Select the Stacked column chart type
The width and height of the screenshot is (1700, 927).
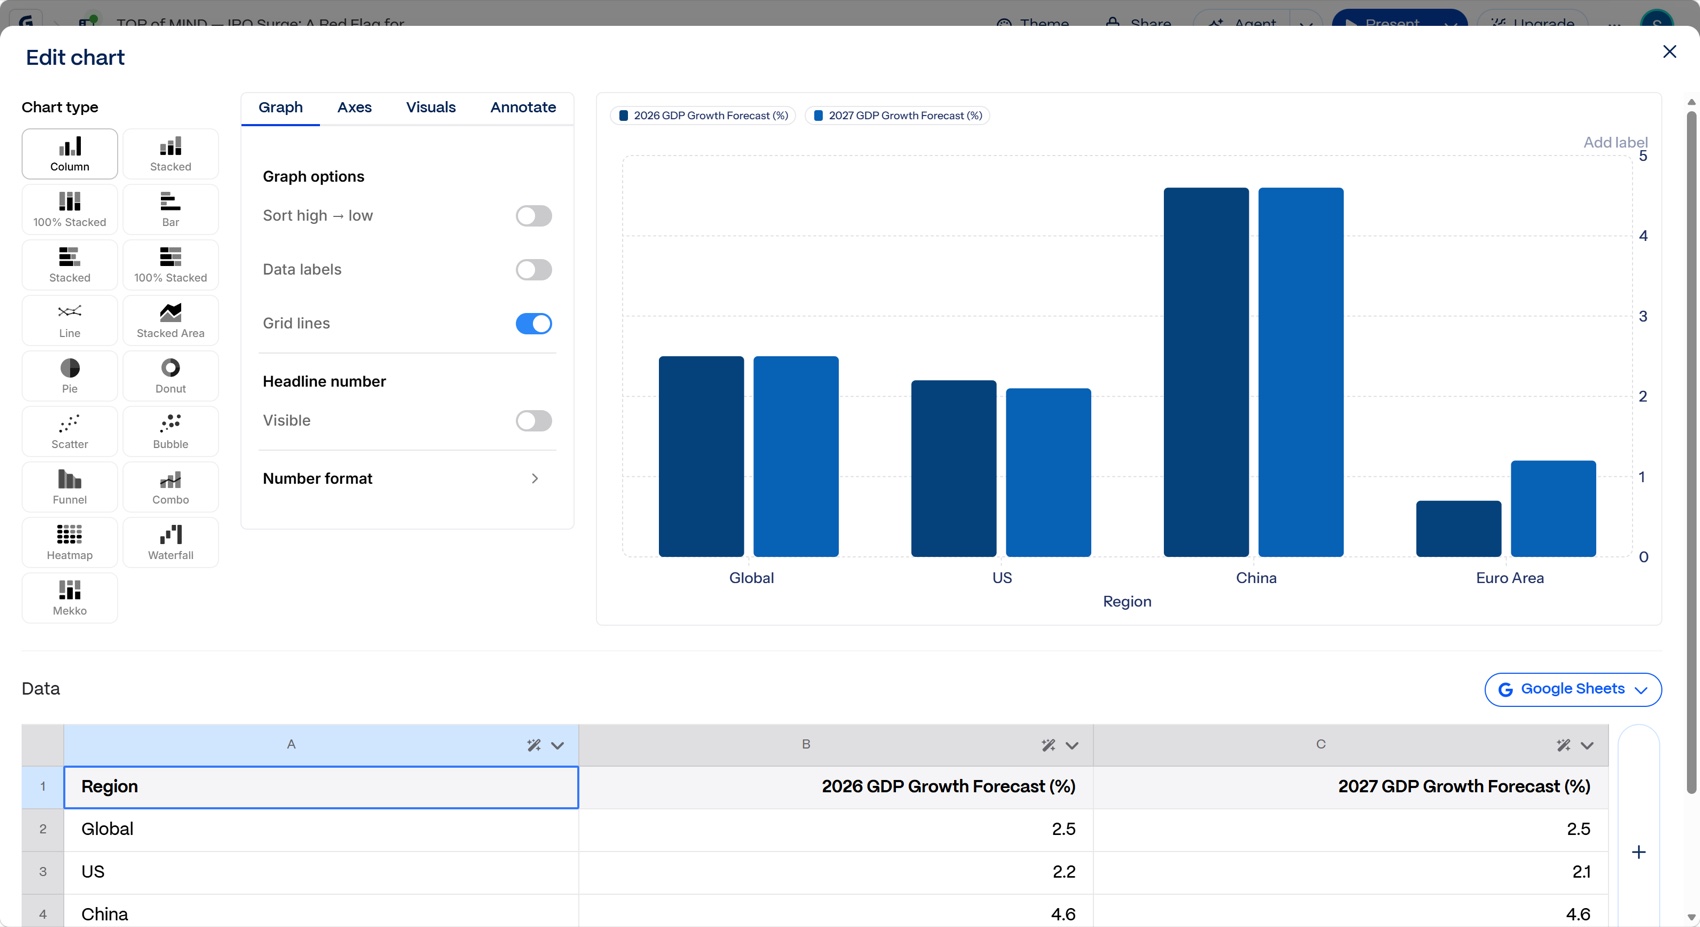[171, 154]
